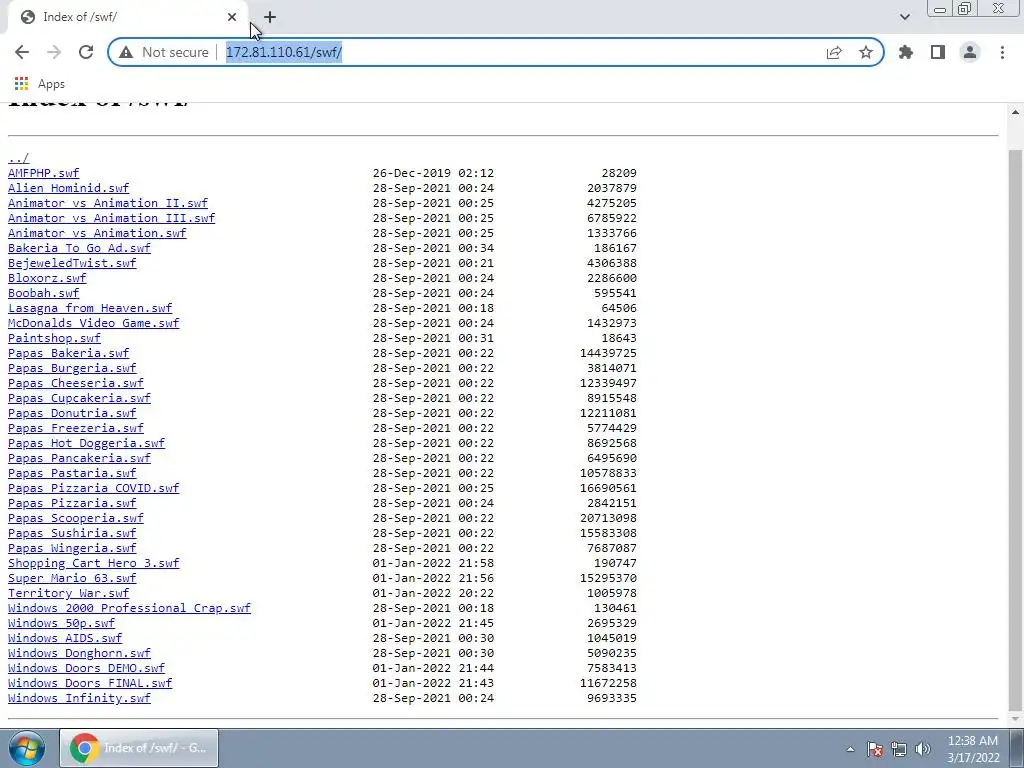This screenshot has width=1024, height=768.
Task: Open the Papas Sushiria.swf link
Action: [72, 534]
